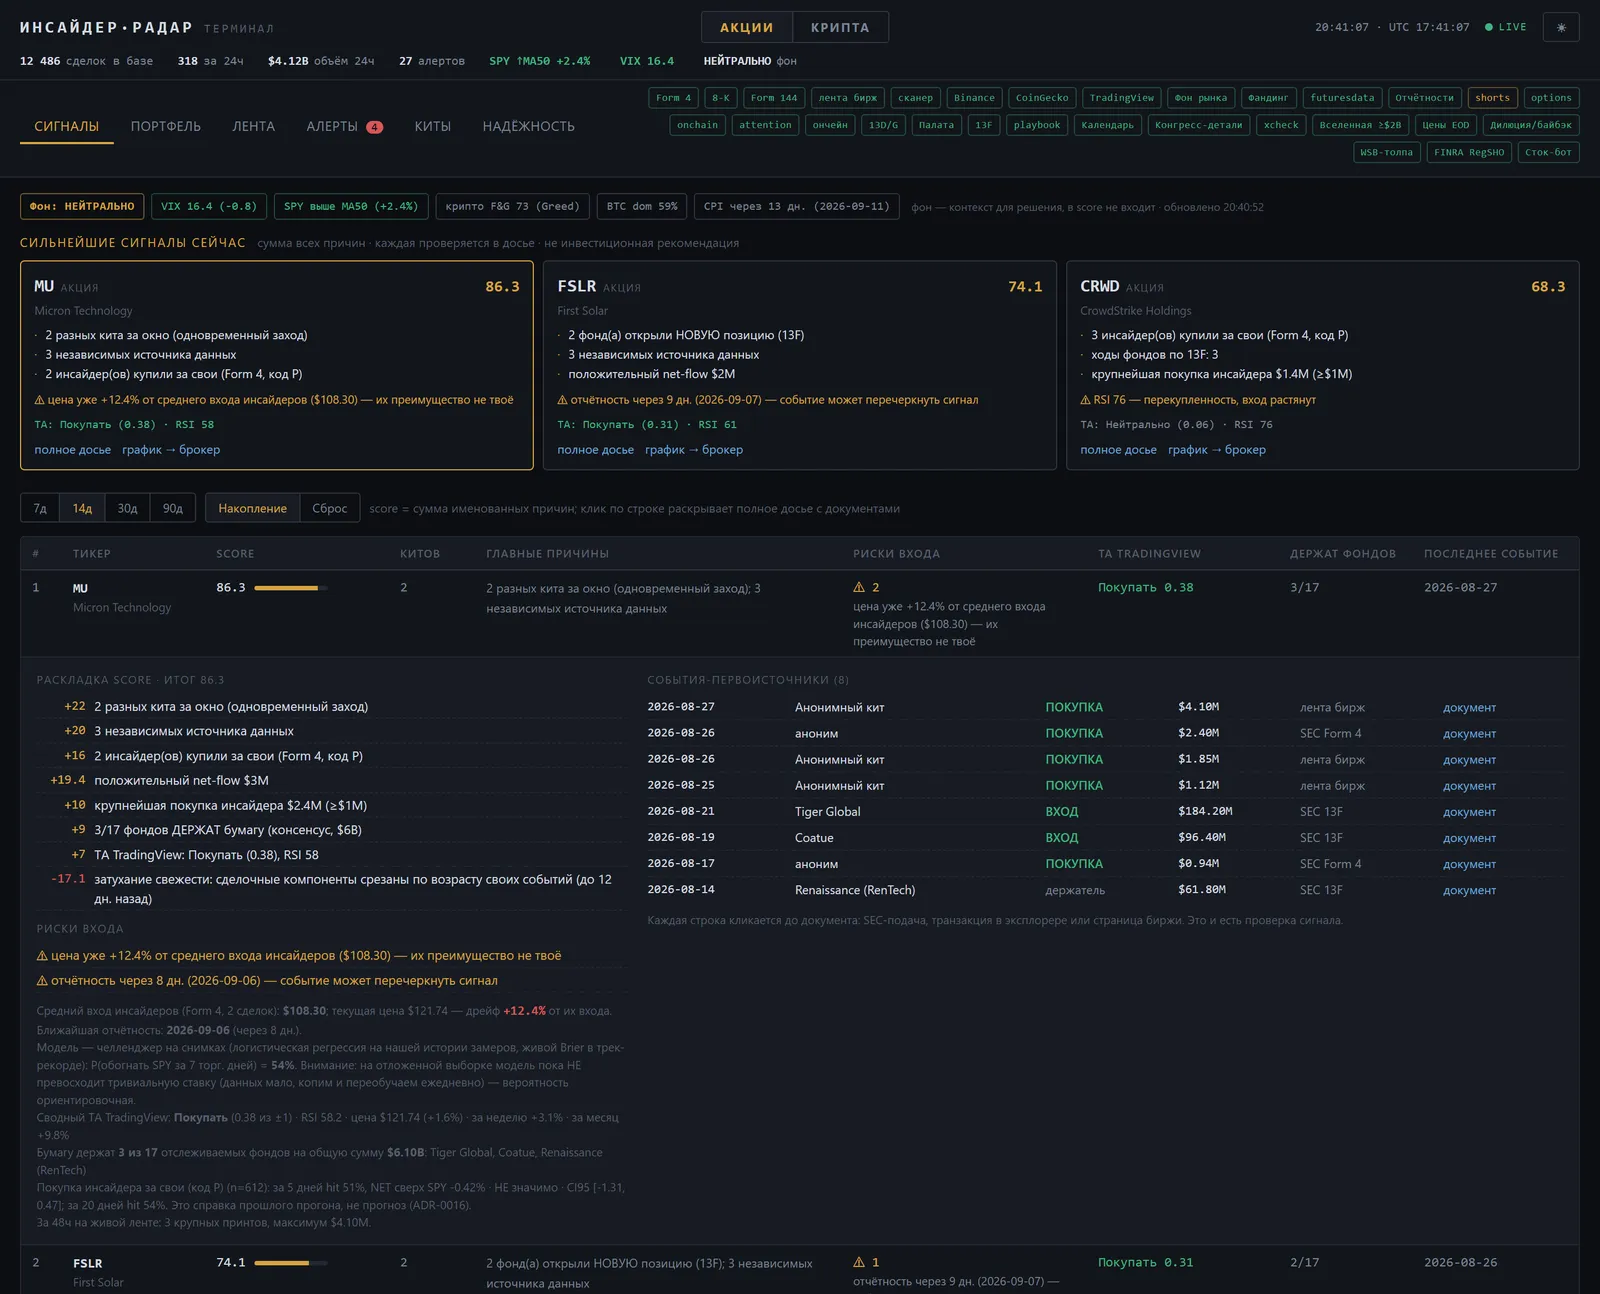Select the 30д period
This screenshot has width=1600, height=1294.
point(127,508)
